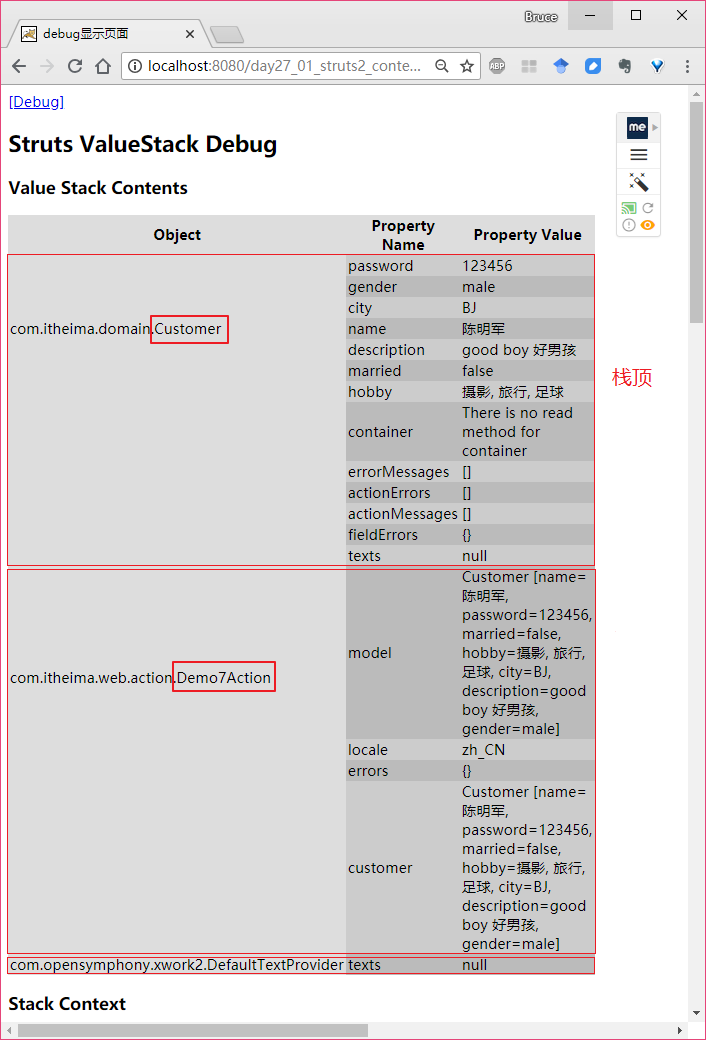The height and width of the screenshot is (1040, 706).
Task: Click 'com.opensymphony.xwork2.DefaultTextProvider' cell
Action: tap(177, 965)
